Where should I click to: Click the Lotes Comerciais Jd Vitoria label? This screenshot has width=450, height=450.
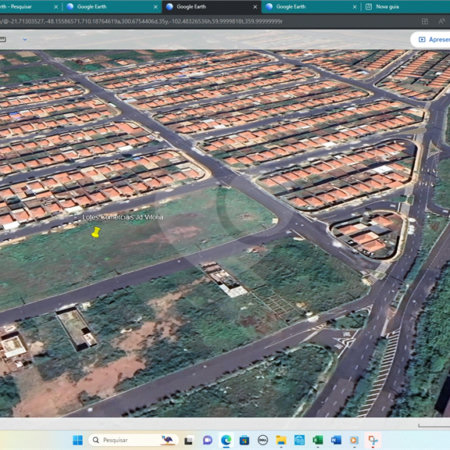(123, 217)
